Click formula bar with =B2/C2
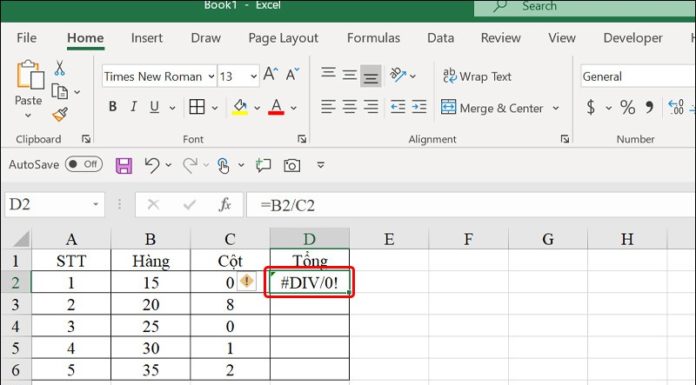Image resolution: width=696 pixels, height=385 pixels. click(x=471, y=205)
